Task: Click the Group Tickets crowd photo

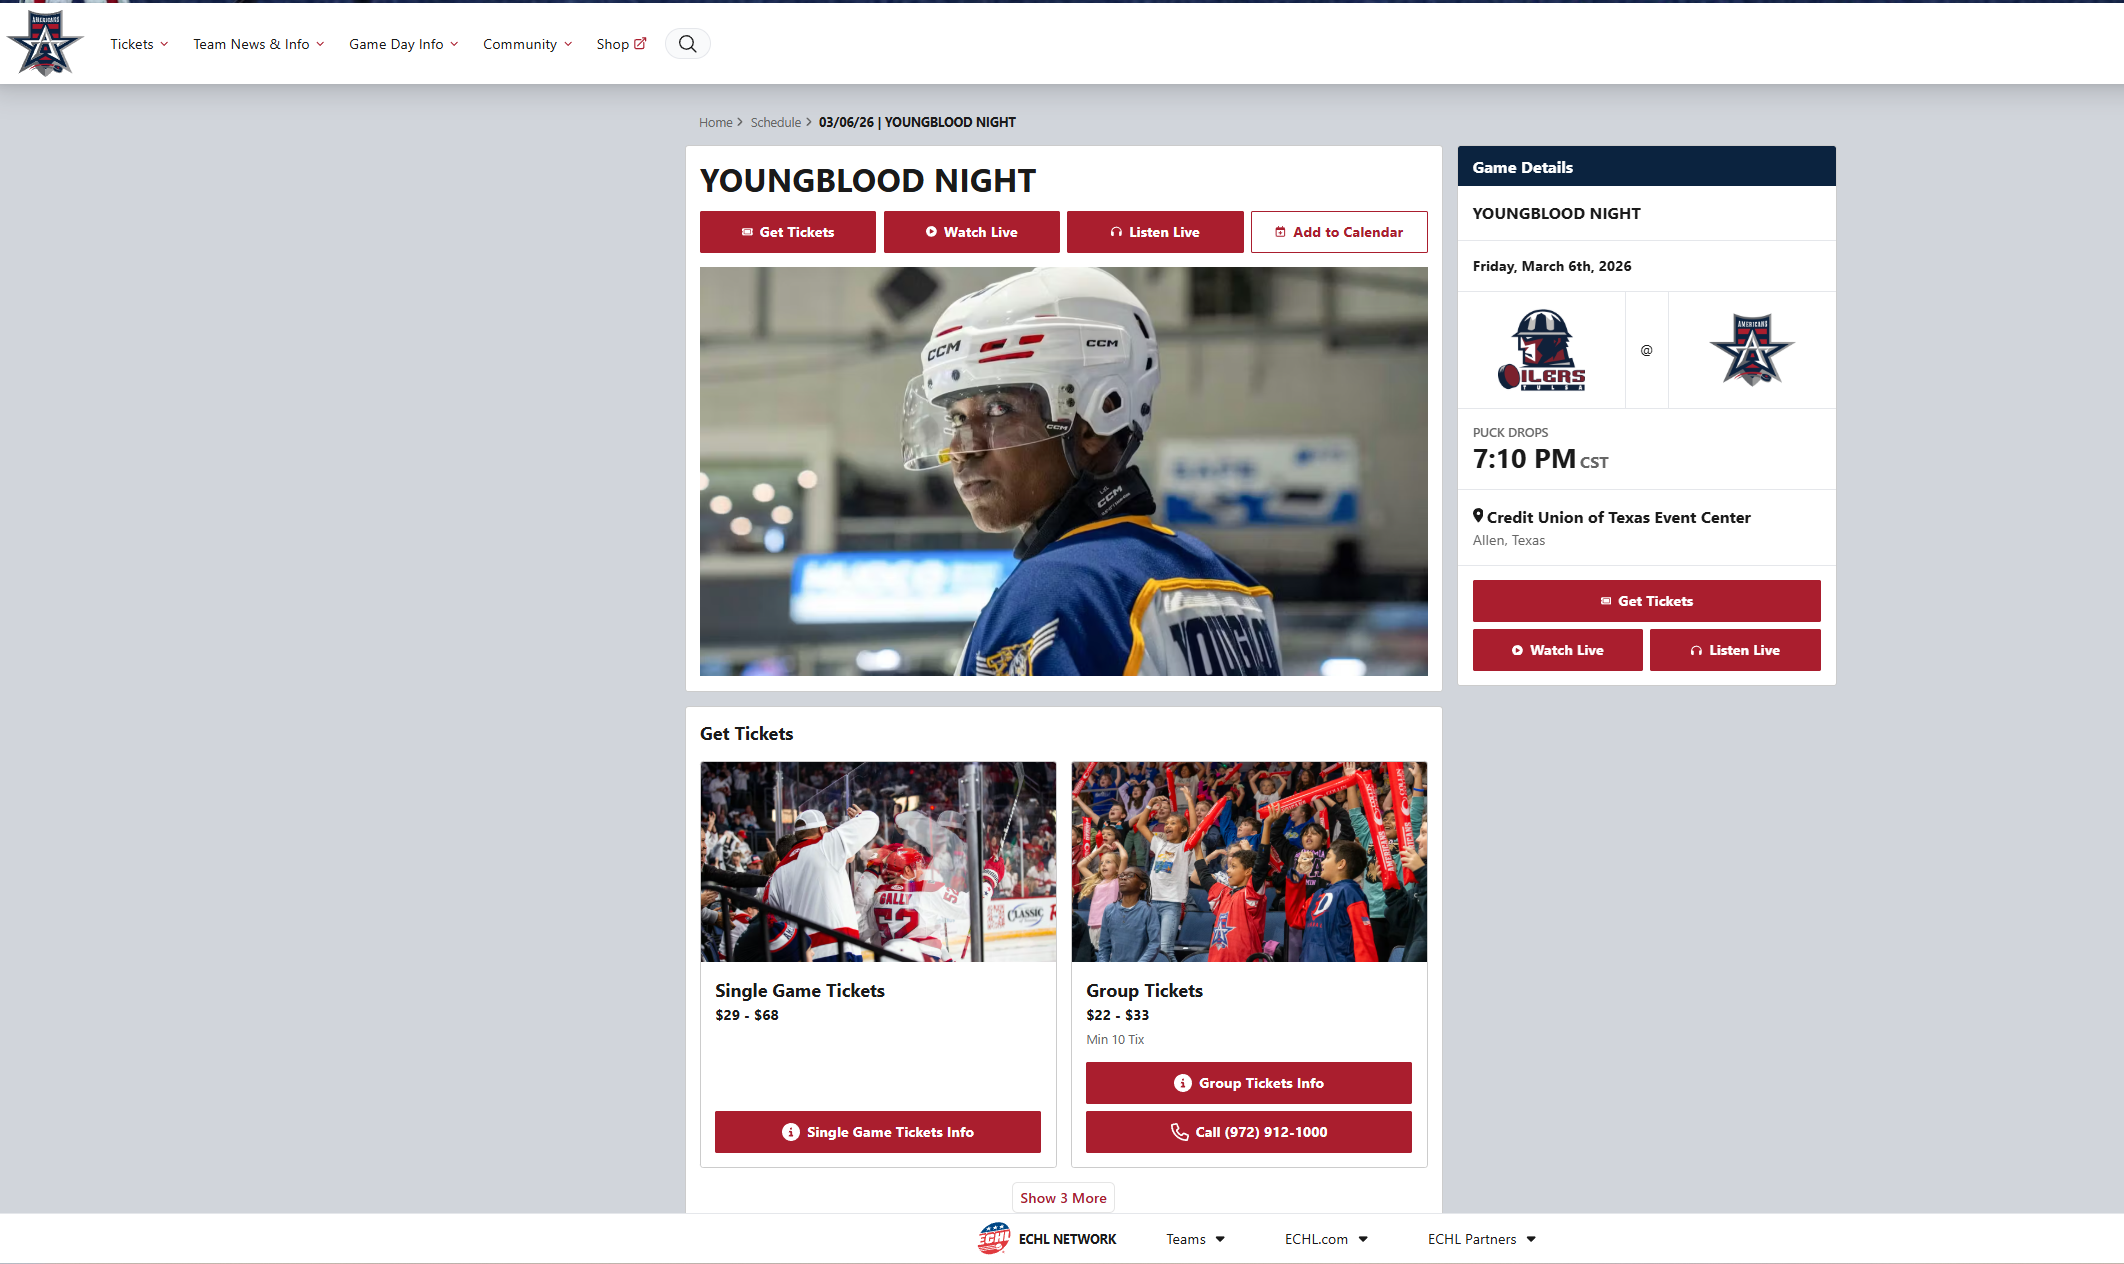Action: pos(1249,862)
